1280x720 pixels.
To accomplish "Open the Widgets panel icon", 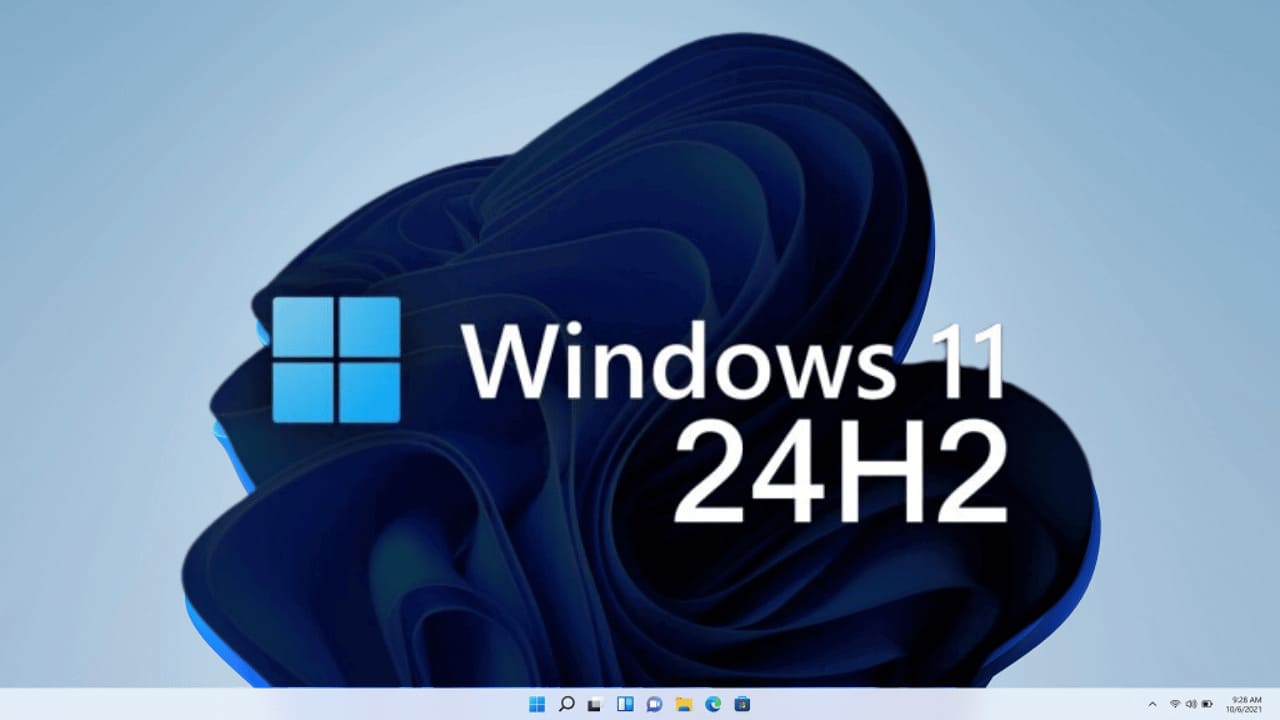I will coord(625,704).
